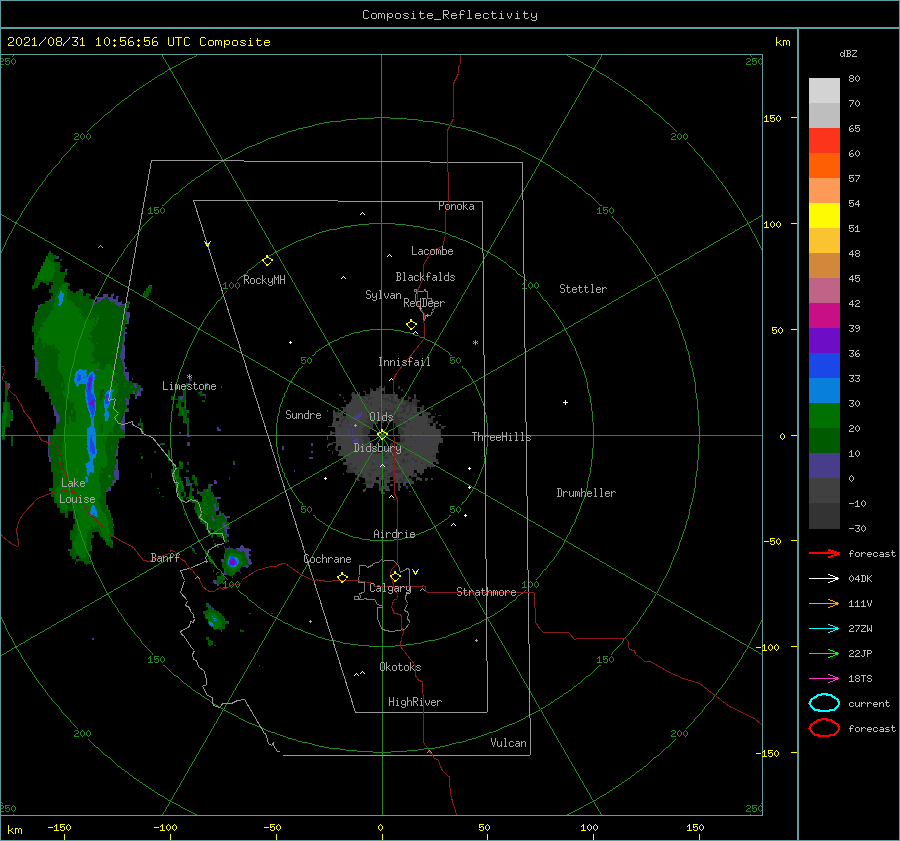Image resolution: width=900 pixels, height=841 pixels.
Task: Click the dBZ legend heading
Action: [848, 53]
